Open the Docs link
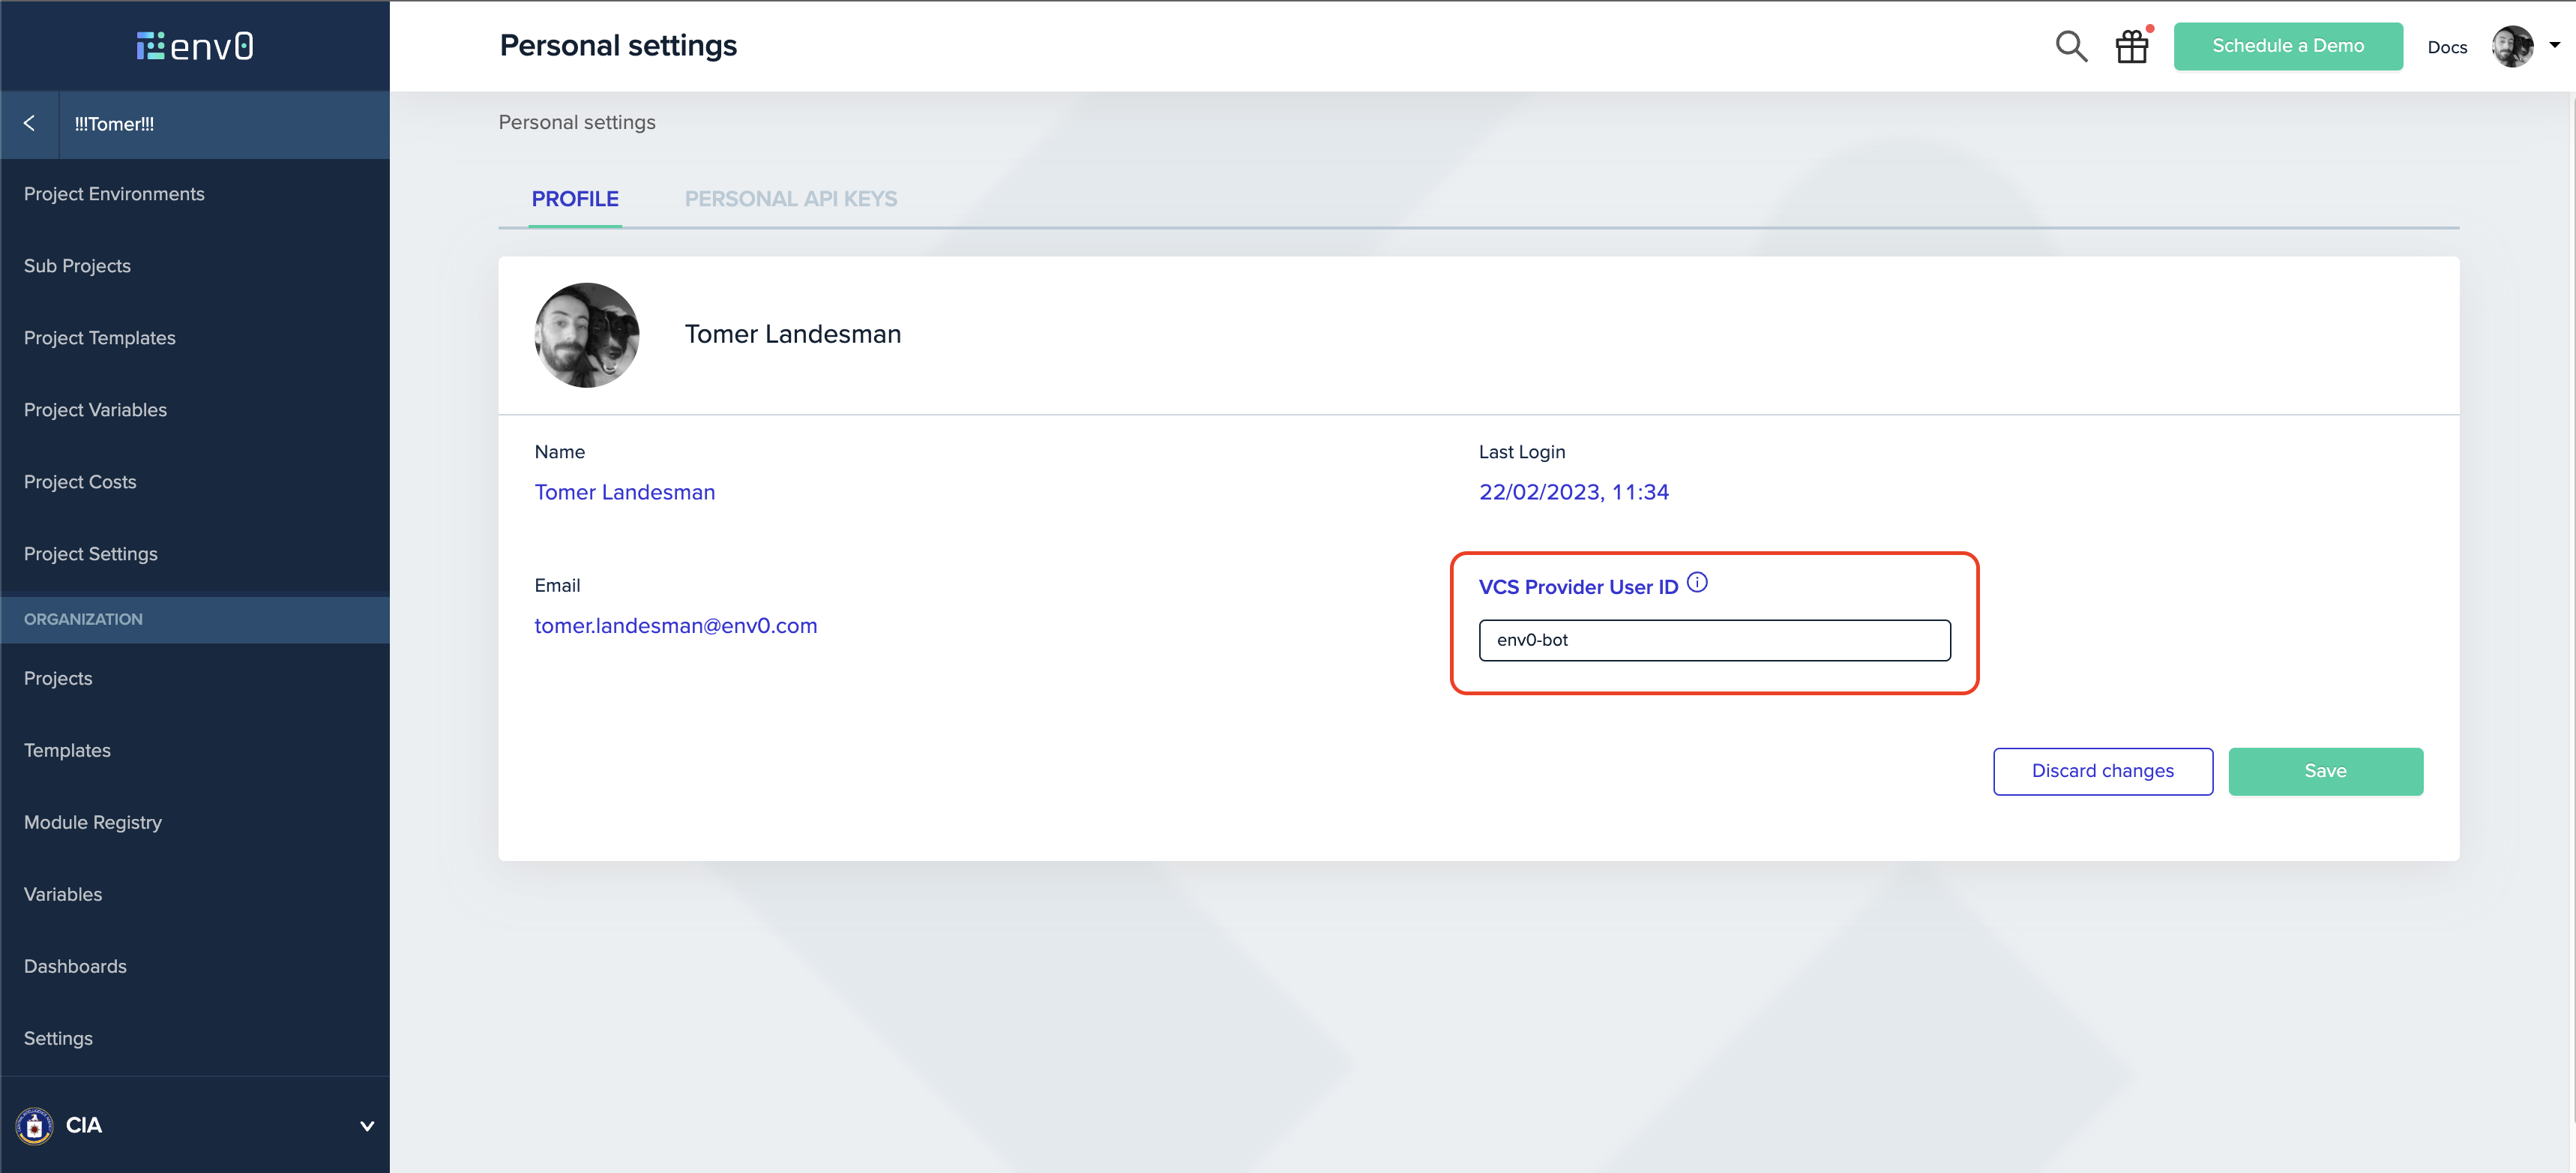 coord(2446,47)
